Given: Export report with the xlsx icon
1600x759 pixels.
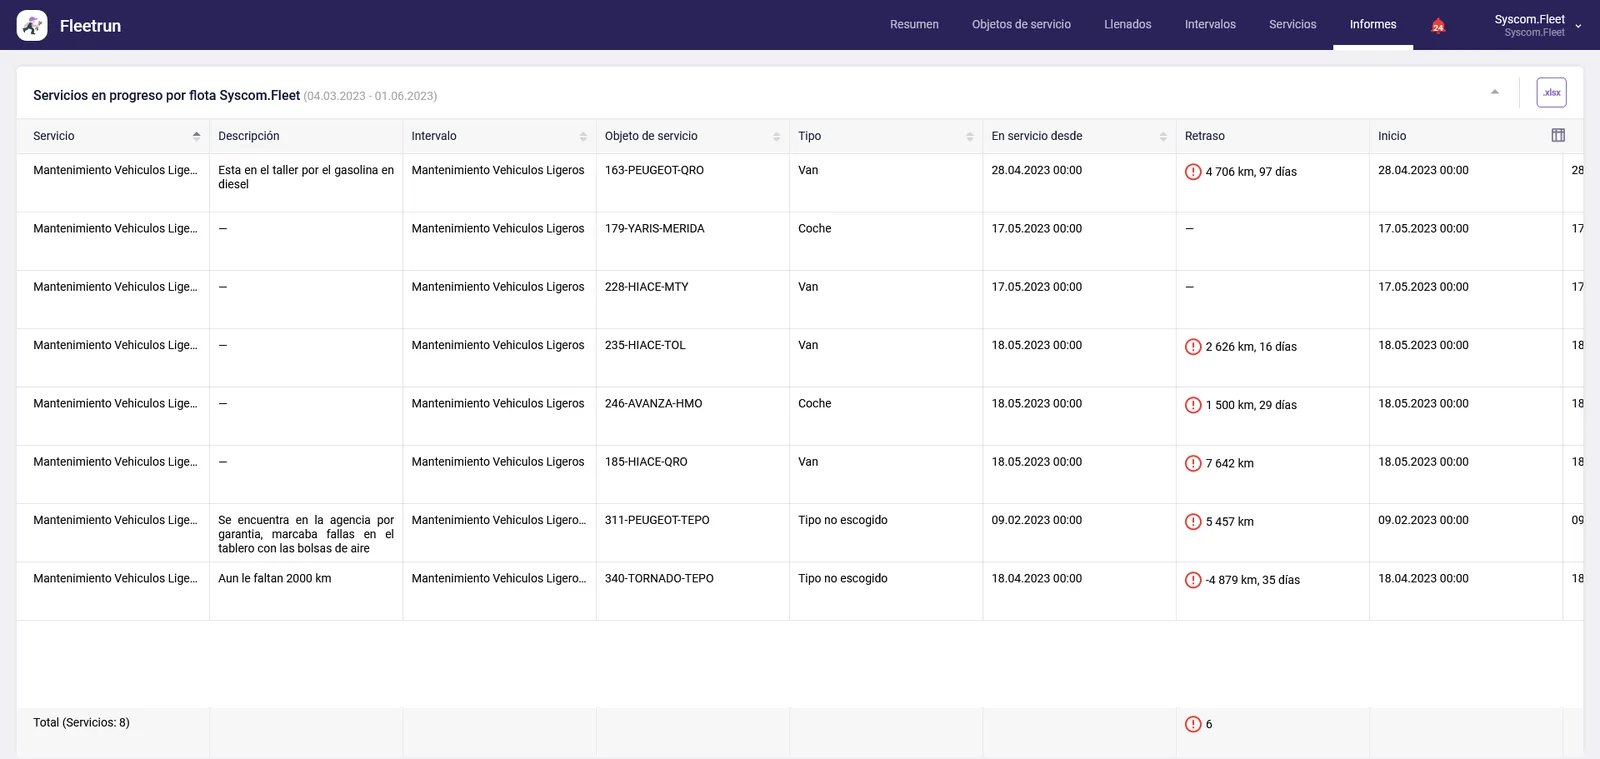Looking at the screenshot, I should [1551, 93].
